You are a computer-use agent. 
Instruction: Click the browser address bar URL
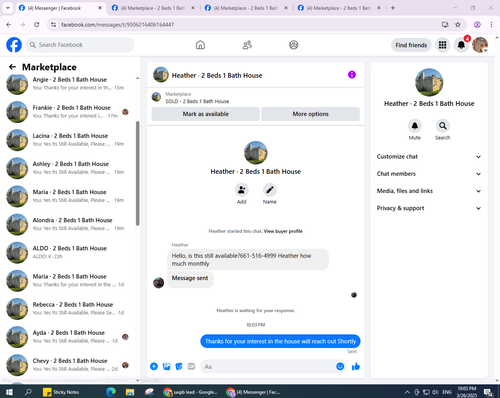(x=117, y=24)
